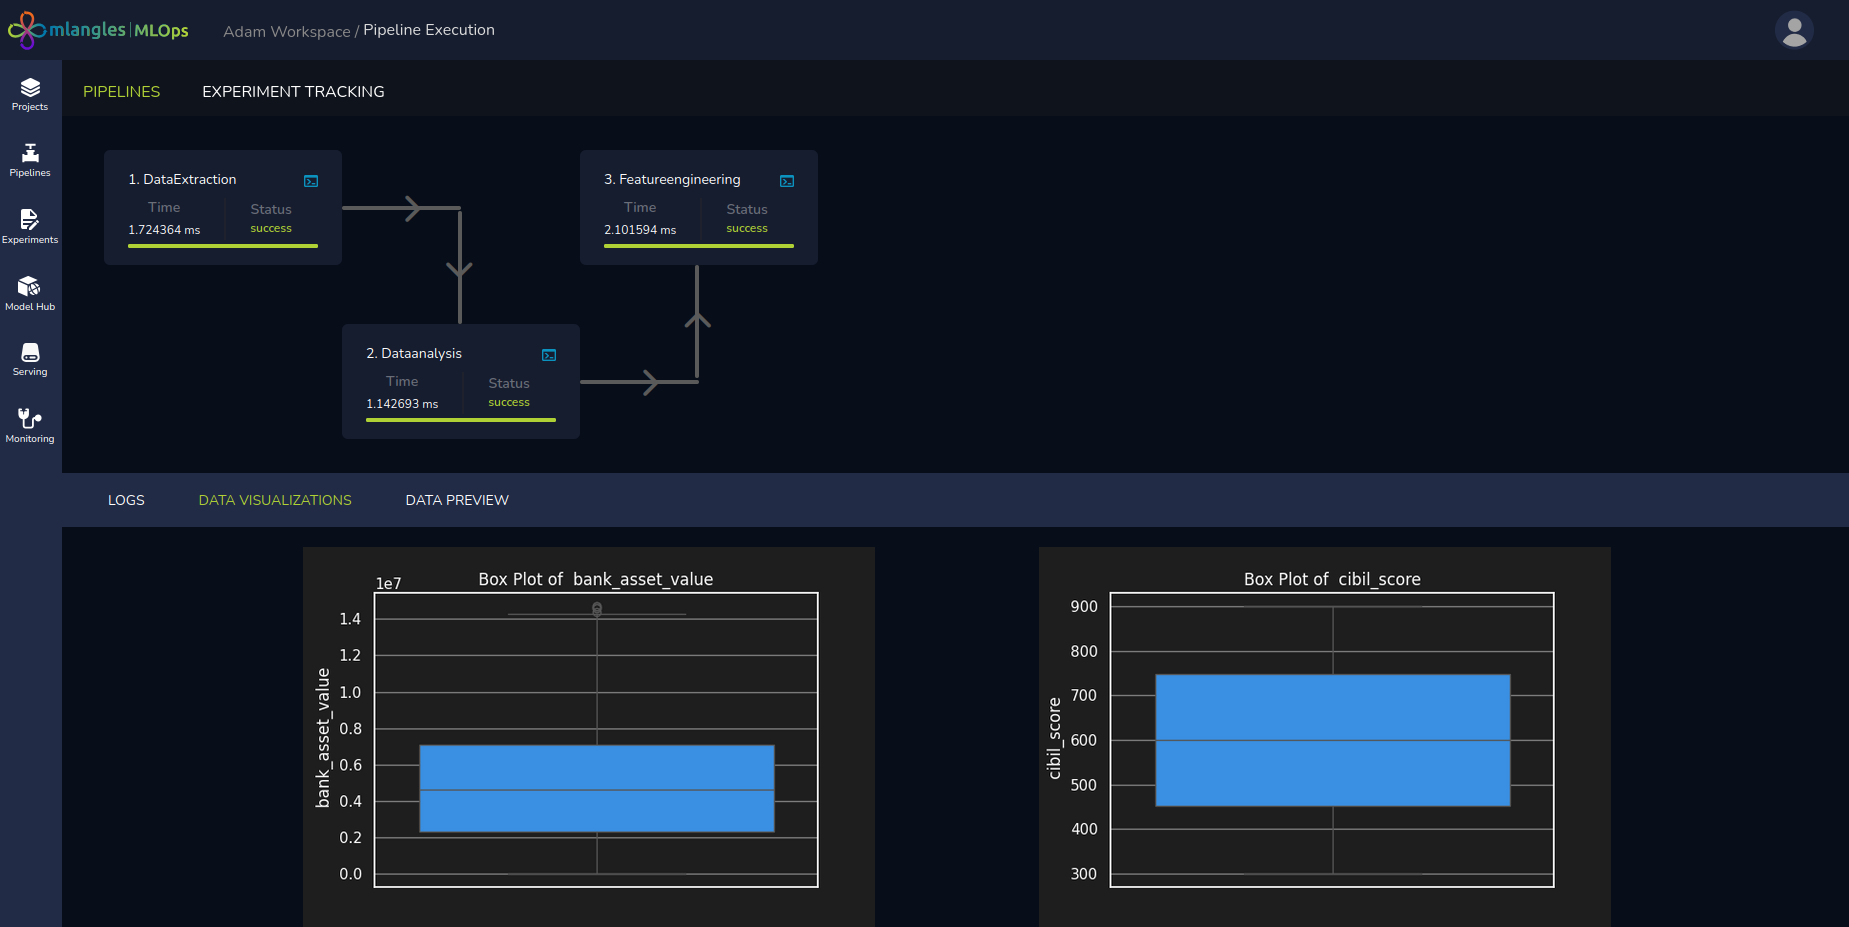Go to Pipelines in sidebar
Viewport: 1849px width, 927px height.
point(30,160)
